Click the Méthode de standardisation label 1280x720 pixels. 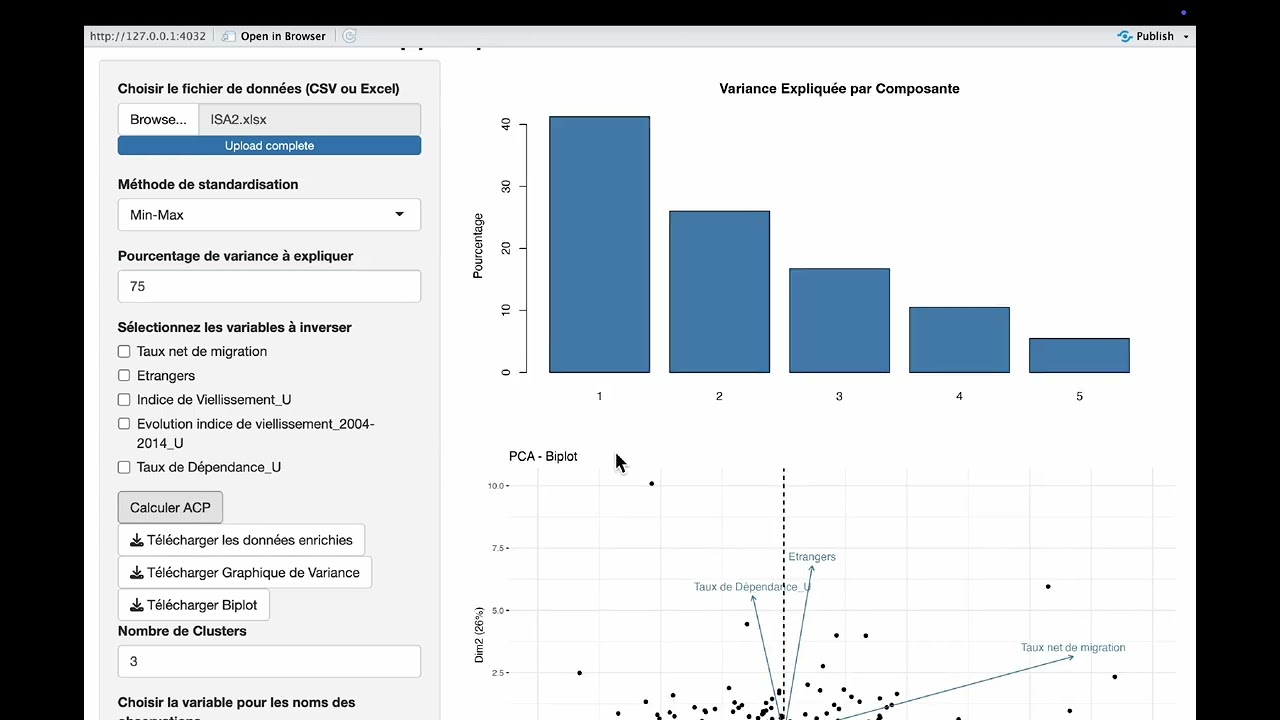coord(208,185)
